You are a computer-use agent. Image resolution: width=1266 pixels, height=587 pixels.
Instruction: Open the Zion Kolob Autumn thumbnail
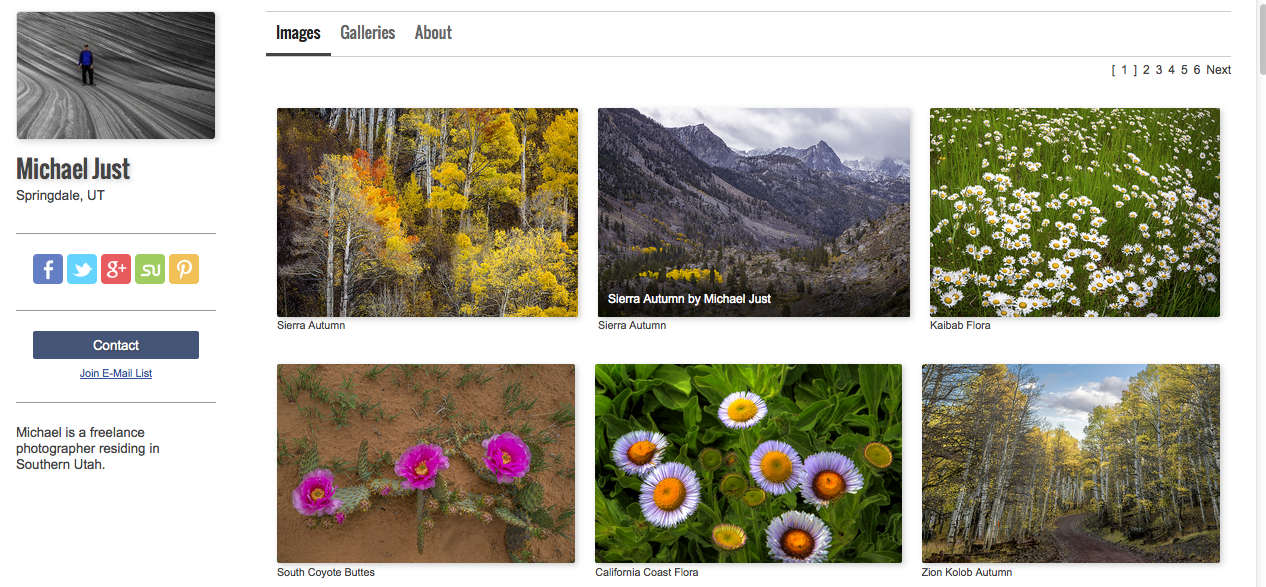[x=1070, y=463]
